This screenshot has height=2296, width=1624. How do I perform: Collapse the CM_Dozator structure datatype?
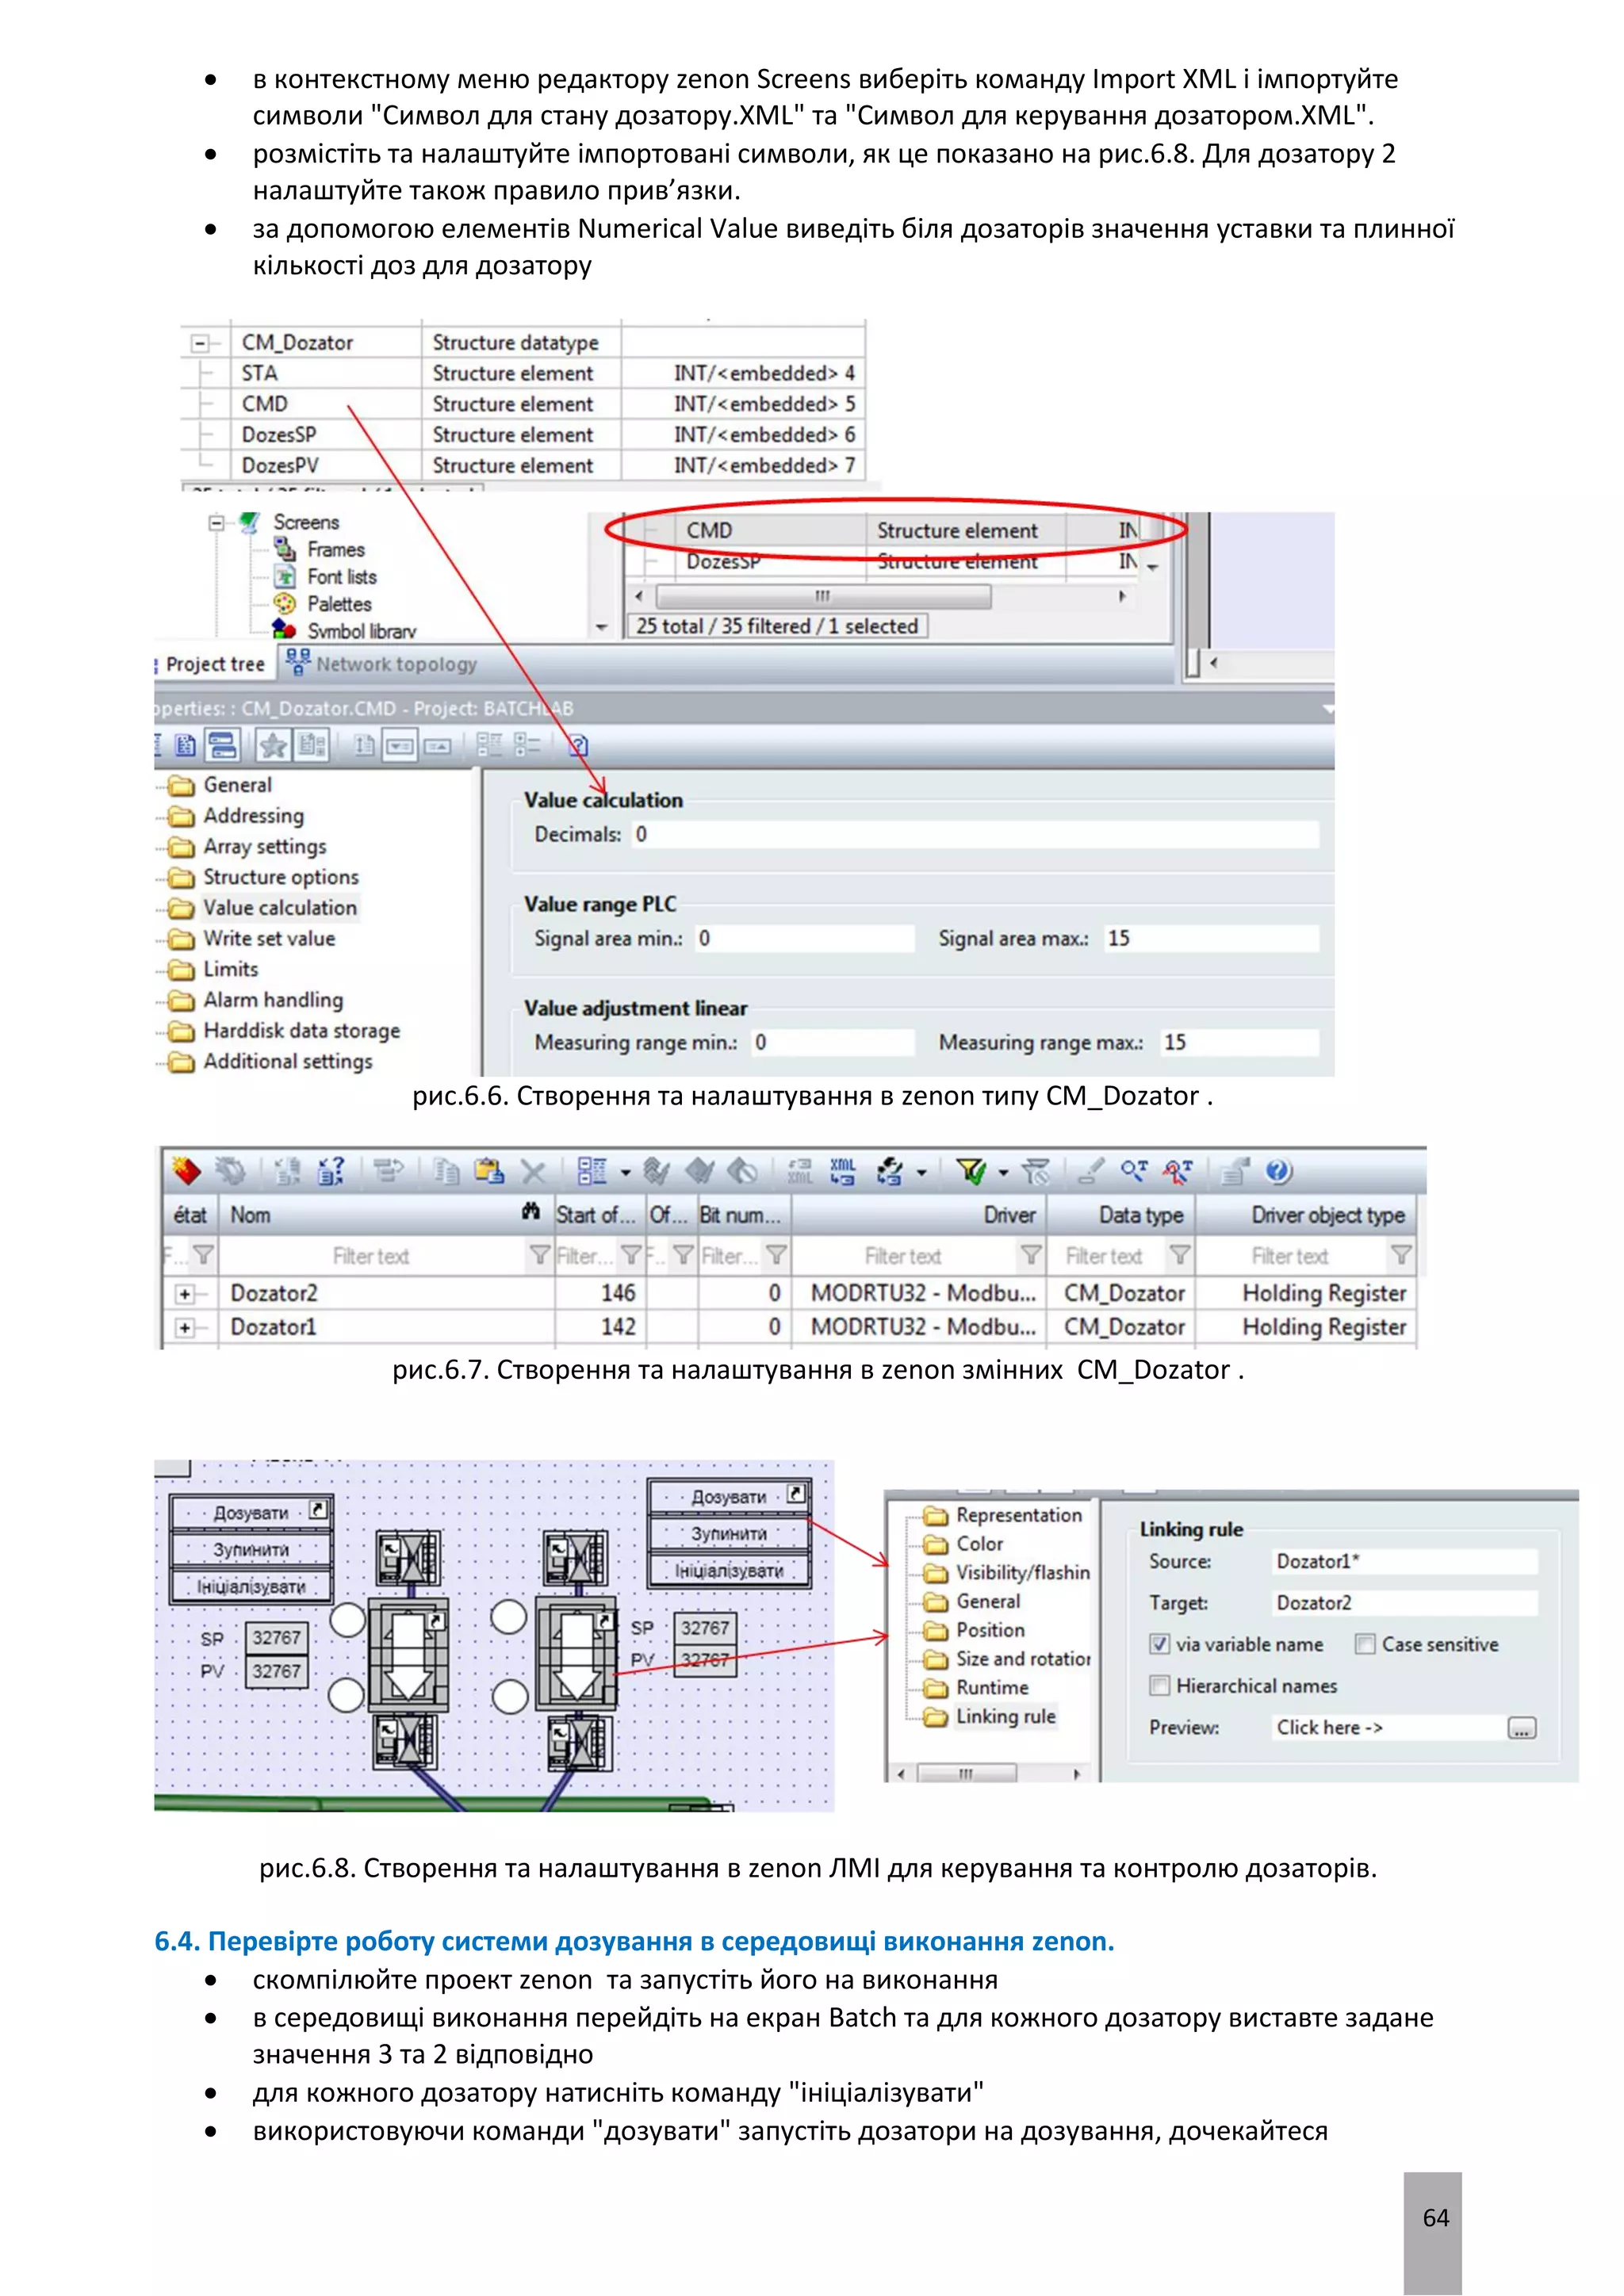tap(200, 343)
